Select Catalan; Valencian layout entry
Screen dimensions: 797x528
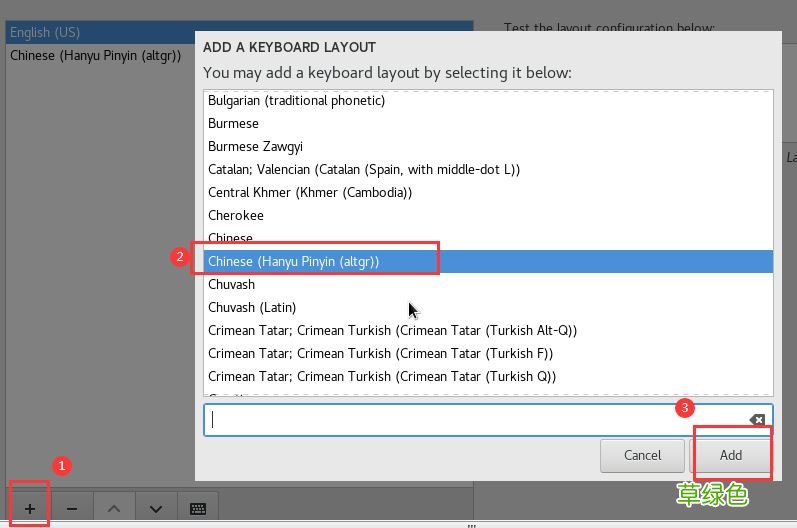[363, 169]
